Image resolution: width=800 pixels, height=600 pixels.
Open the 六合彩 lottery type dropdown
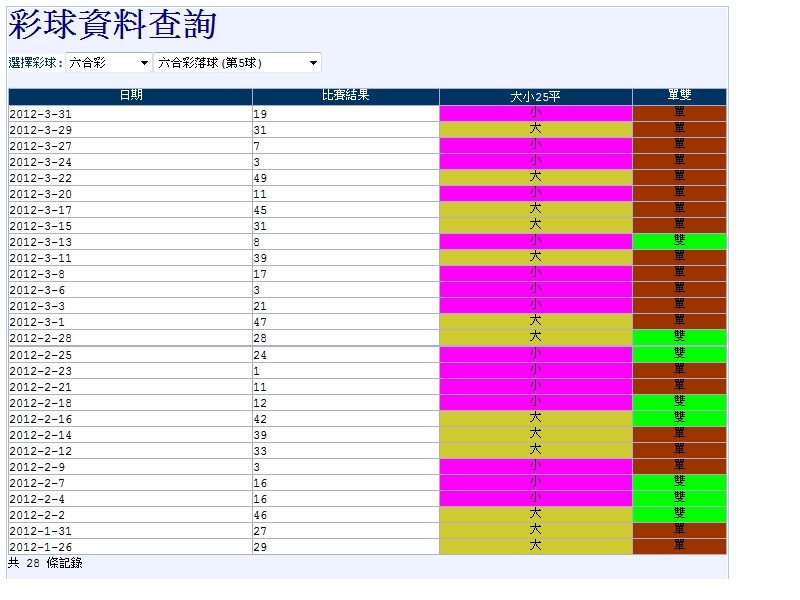pos(108,63)
